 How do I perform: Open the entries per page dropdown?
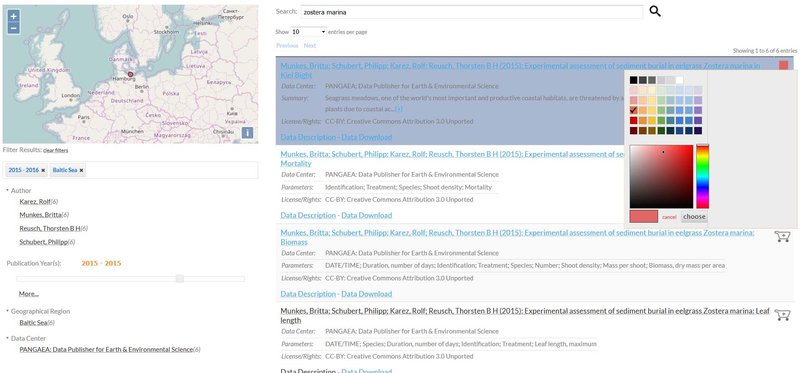click(308, 32)
